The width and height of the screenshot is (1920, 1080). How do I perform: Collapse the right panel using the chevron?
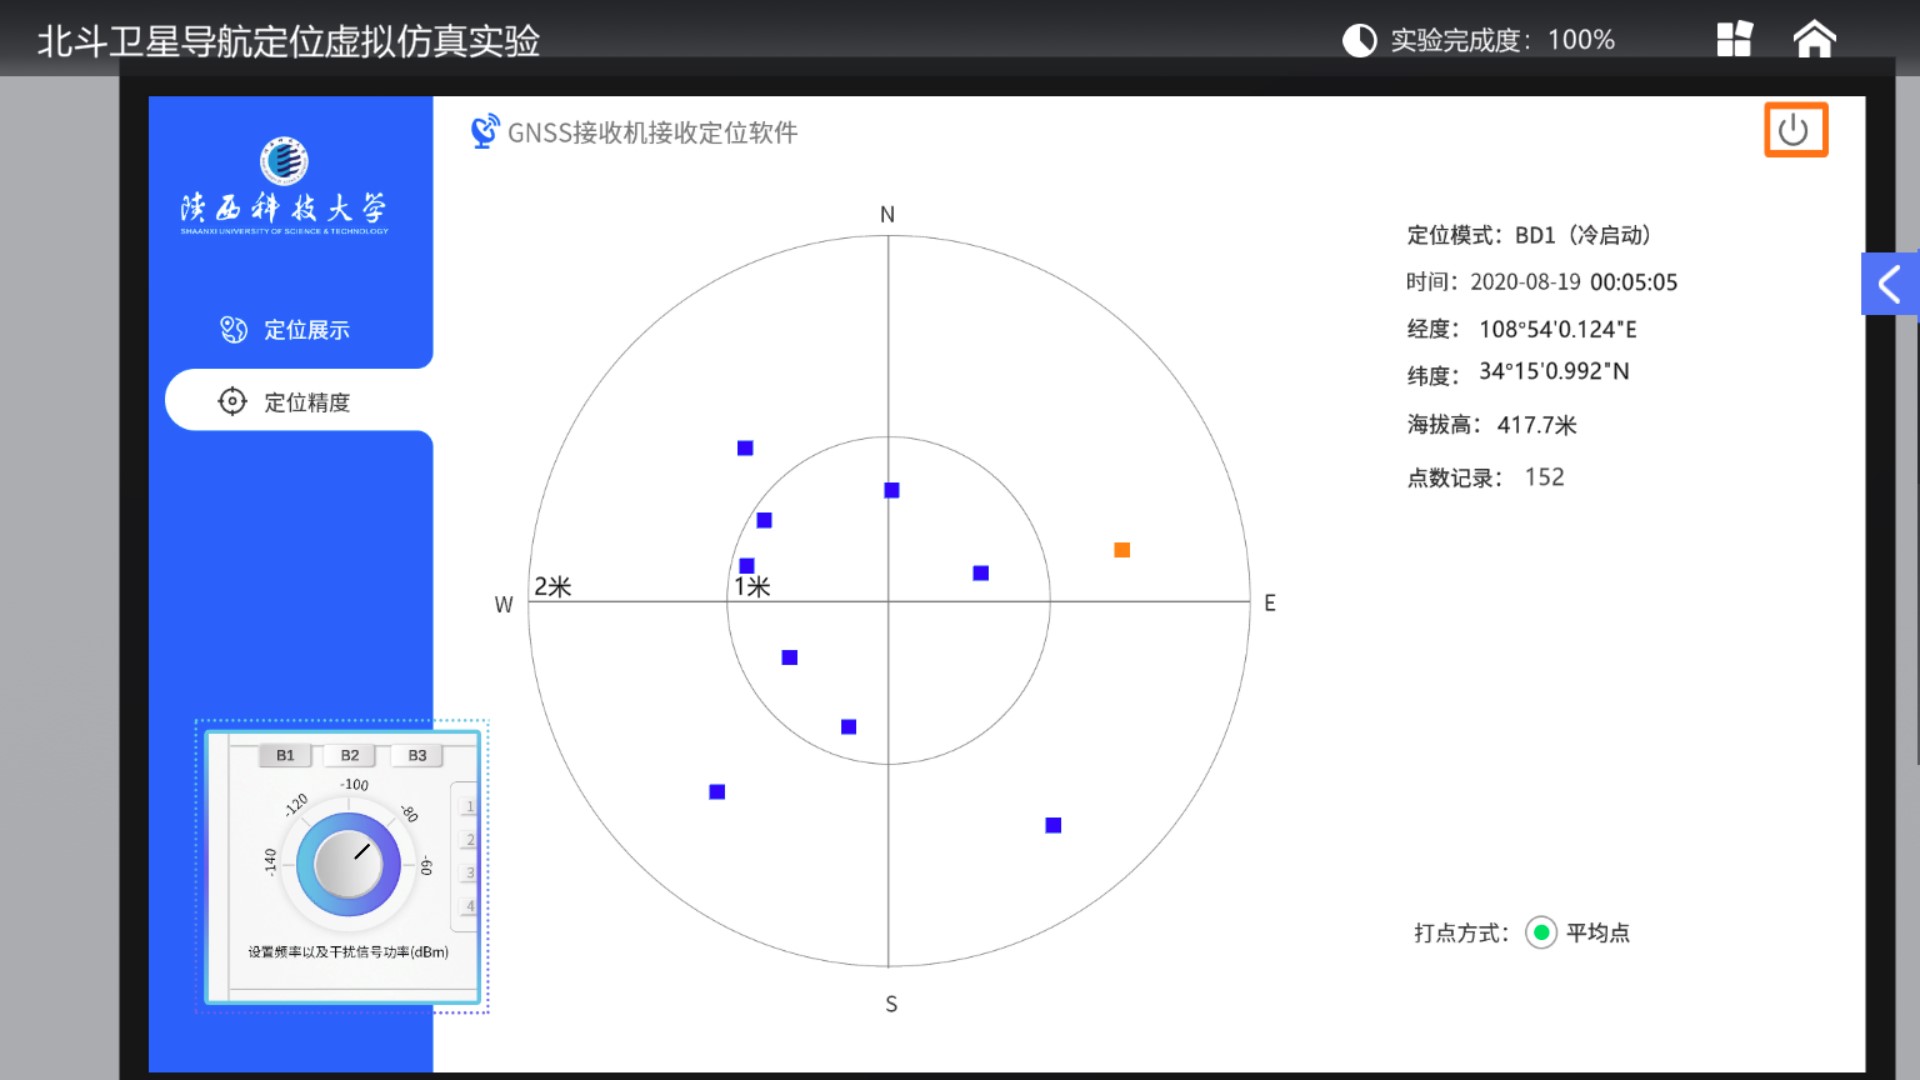tap(1888, 283)
